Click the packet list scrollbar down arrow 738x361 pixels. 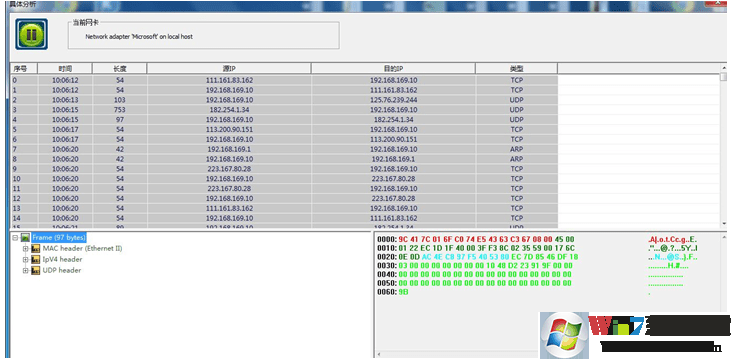point(723,224)
